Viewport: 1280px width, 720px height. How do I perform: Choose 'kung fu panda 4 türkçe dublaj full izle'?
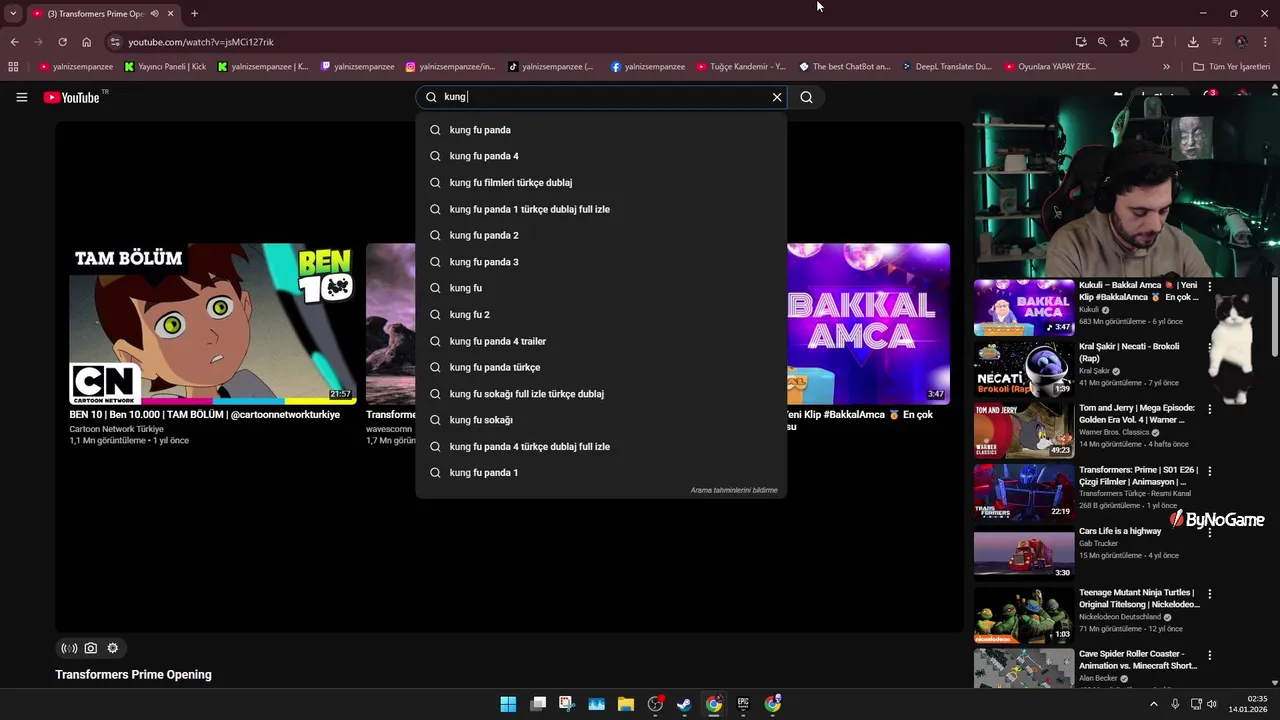[601, 446]
